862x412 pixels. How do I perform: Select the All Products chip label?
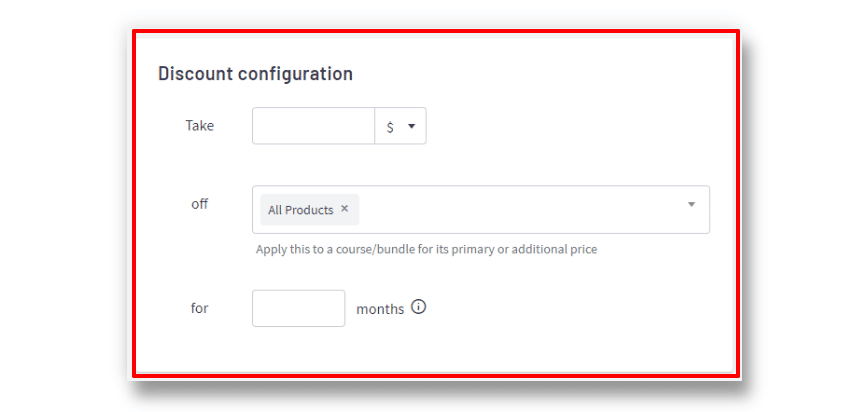300,210
